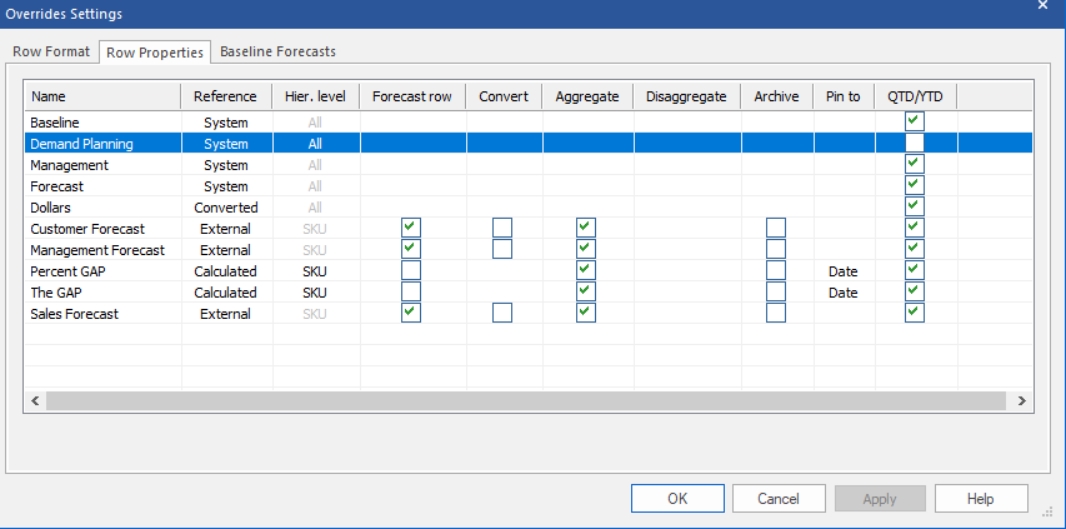Open Hier. level cell for Demand Planning

(x=315, y=143)
